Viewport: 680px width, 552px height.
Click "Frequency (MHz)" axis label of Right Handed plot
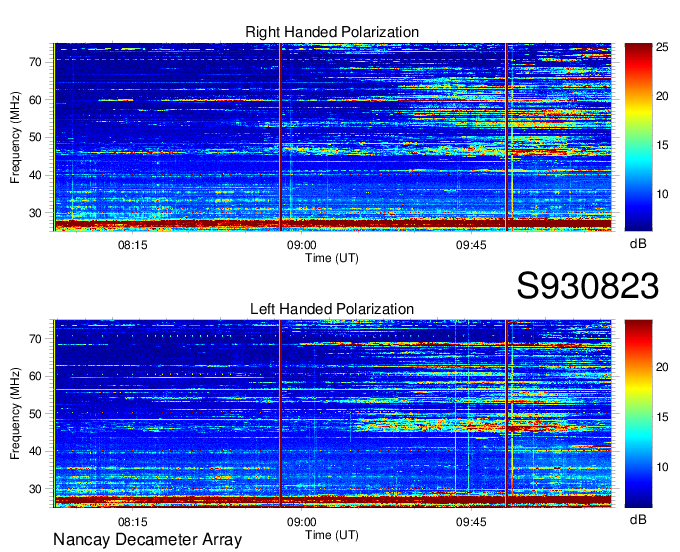[x=15, y=137]
